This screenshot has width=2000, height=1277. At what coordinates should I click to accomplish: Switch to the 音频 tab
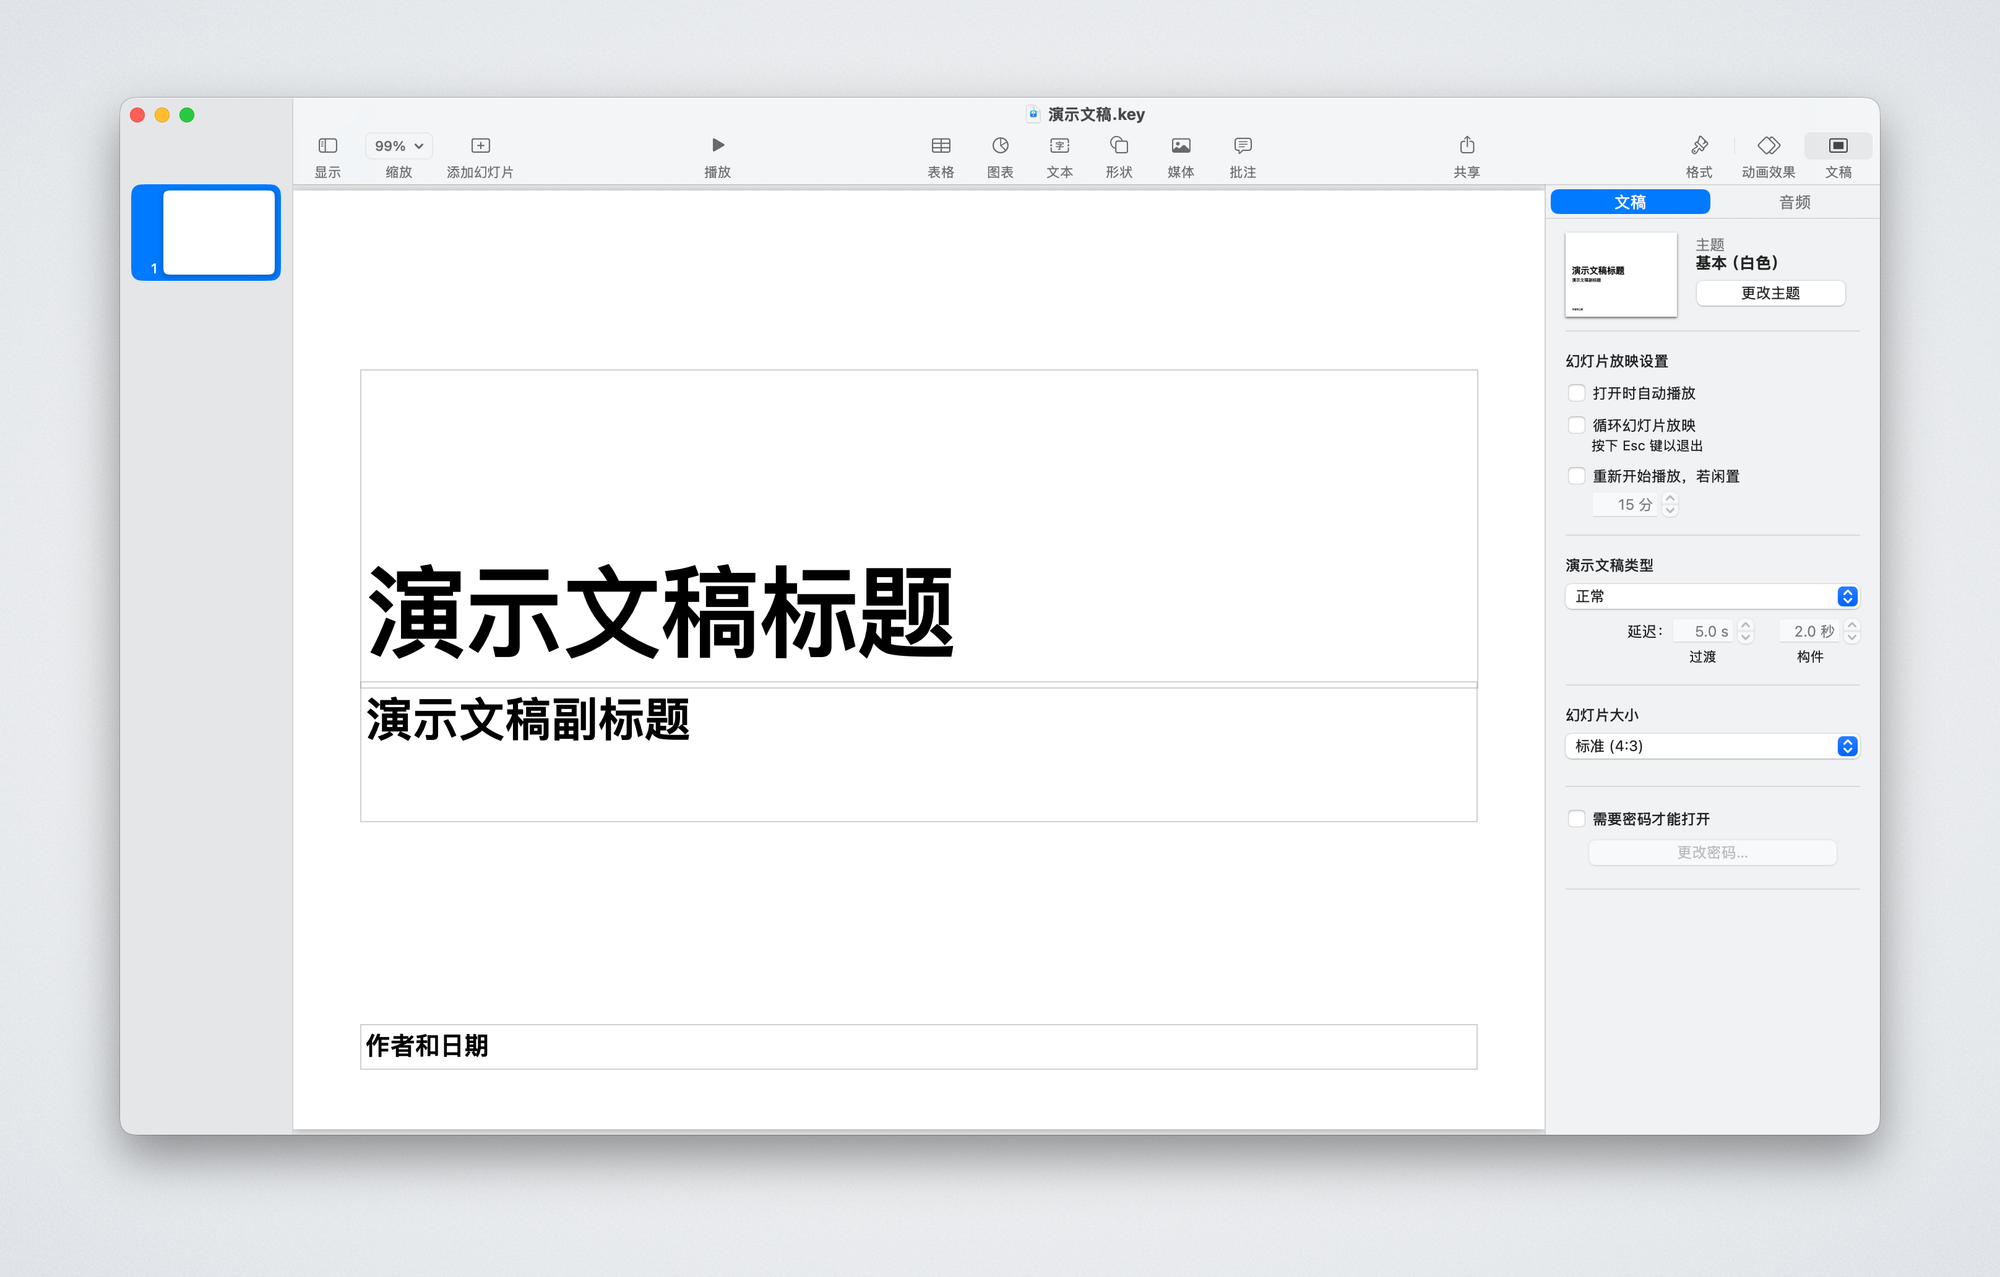(1794, 202)
